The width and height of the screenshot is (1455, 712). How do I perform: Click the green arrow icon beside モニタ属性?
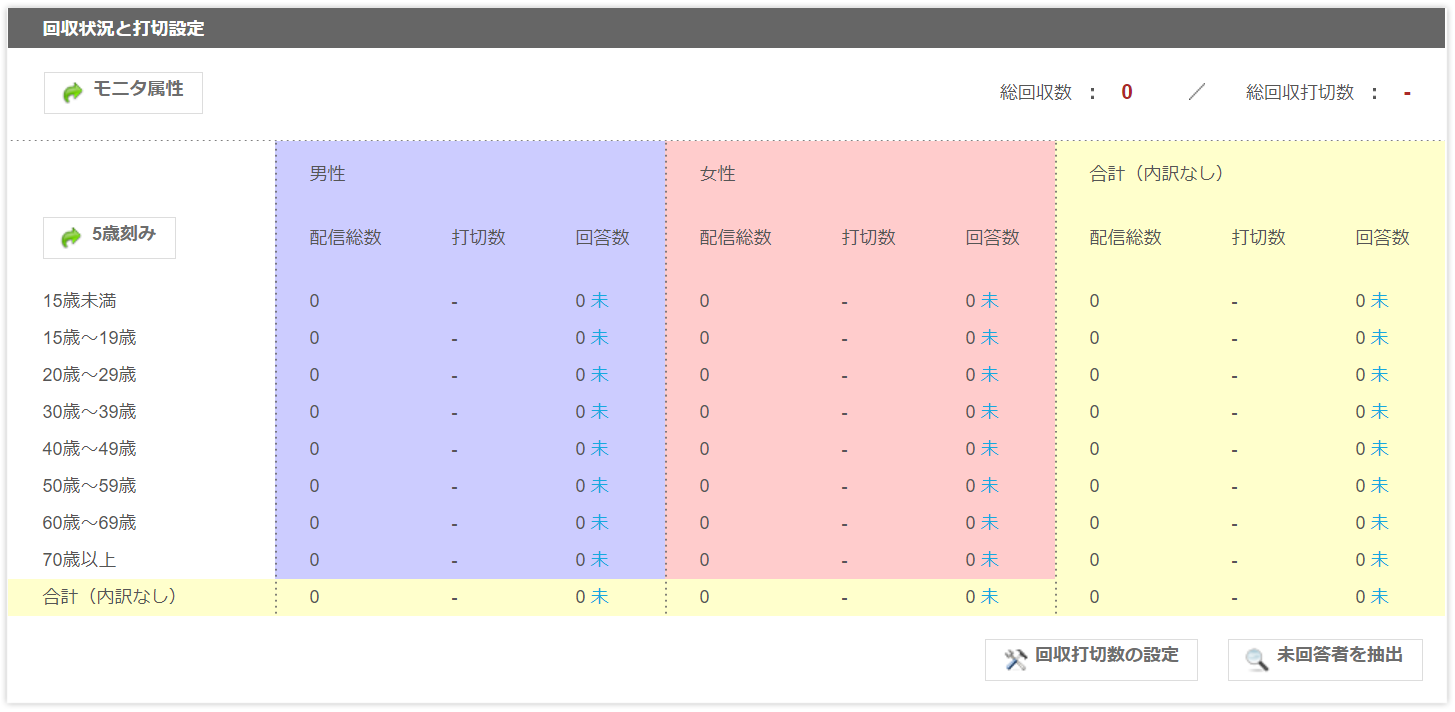click(x=73, y=92)
